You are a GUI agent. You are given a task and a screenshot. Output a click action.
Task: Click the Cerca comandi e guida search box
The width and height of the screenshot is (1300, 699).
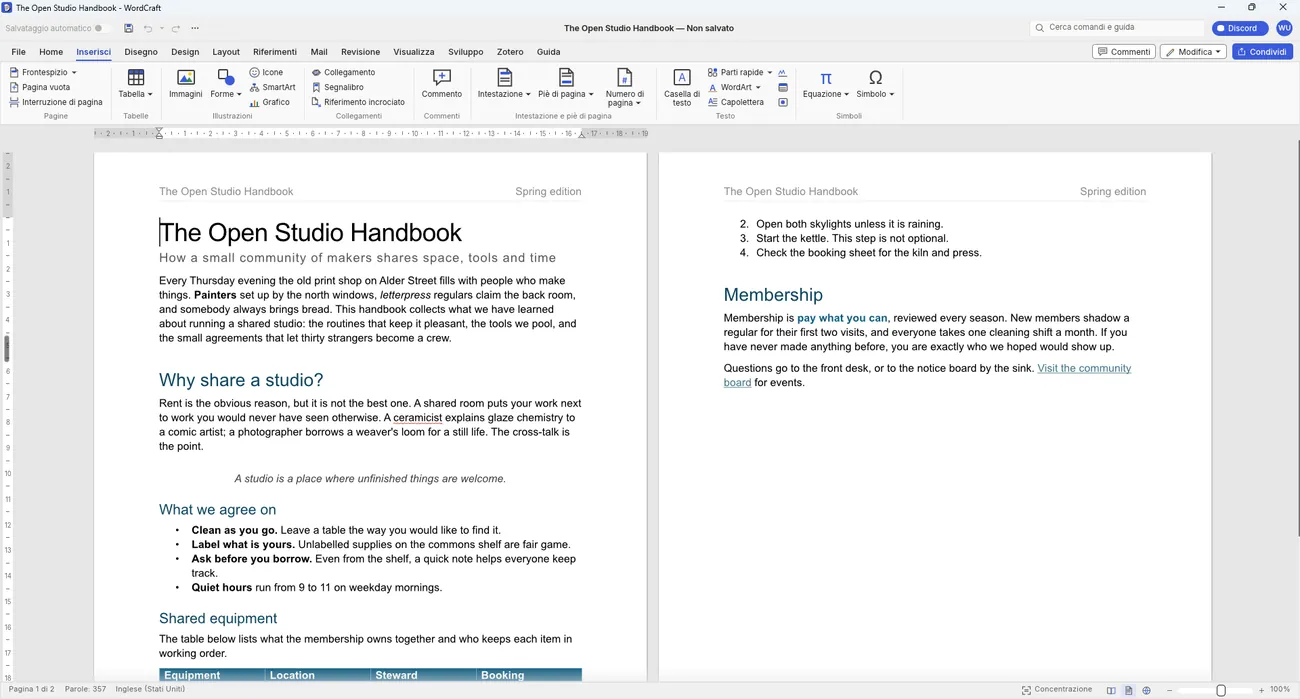tap(1117, 28)
